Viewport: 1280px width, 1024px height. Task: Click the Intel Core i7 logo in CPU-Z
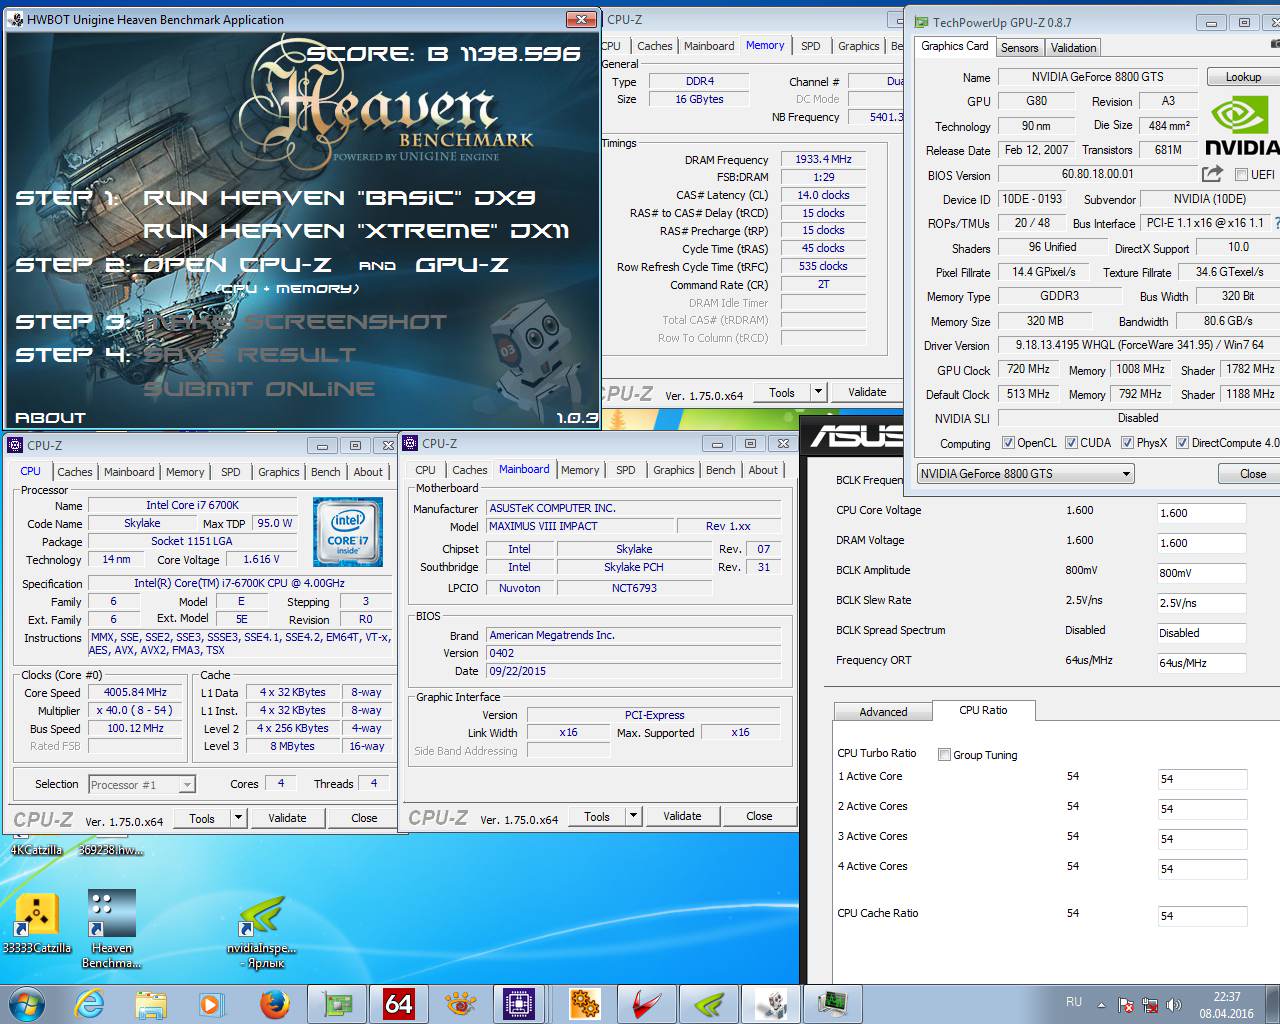[x=348, y=532]
